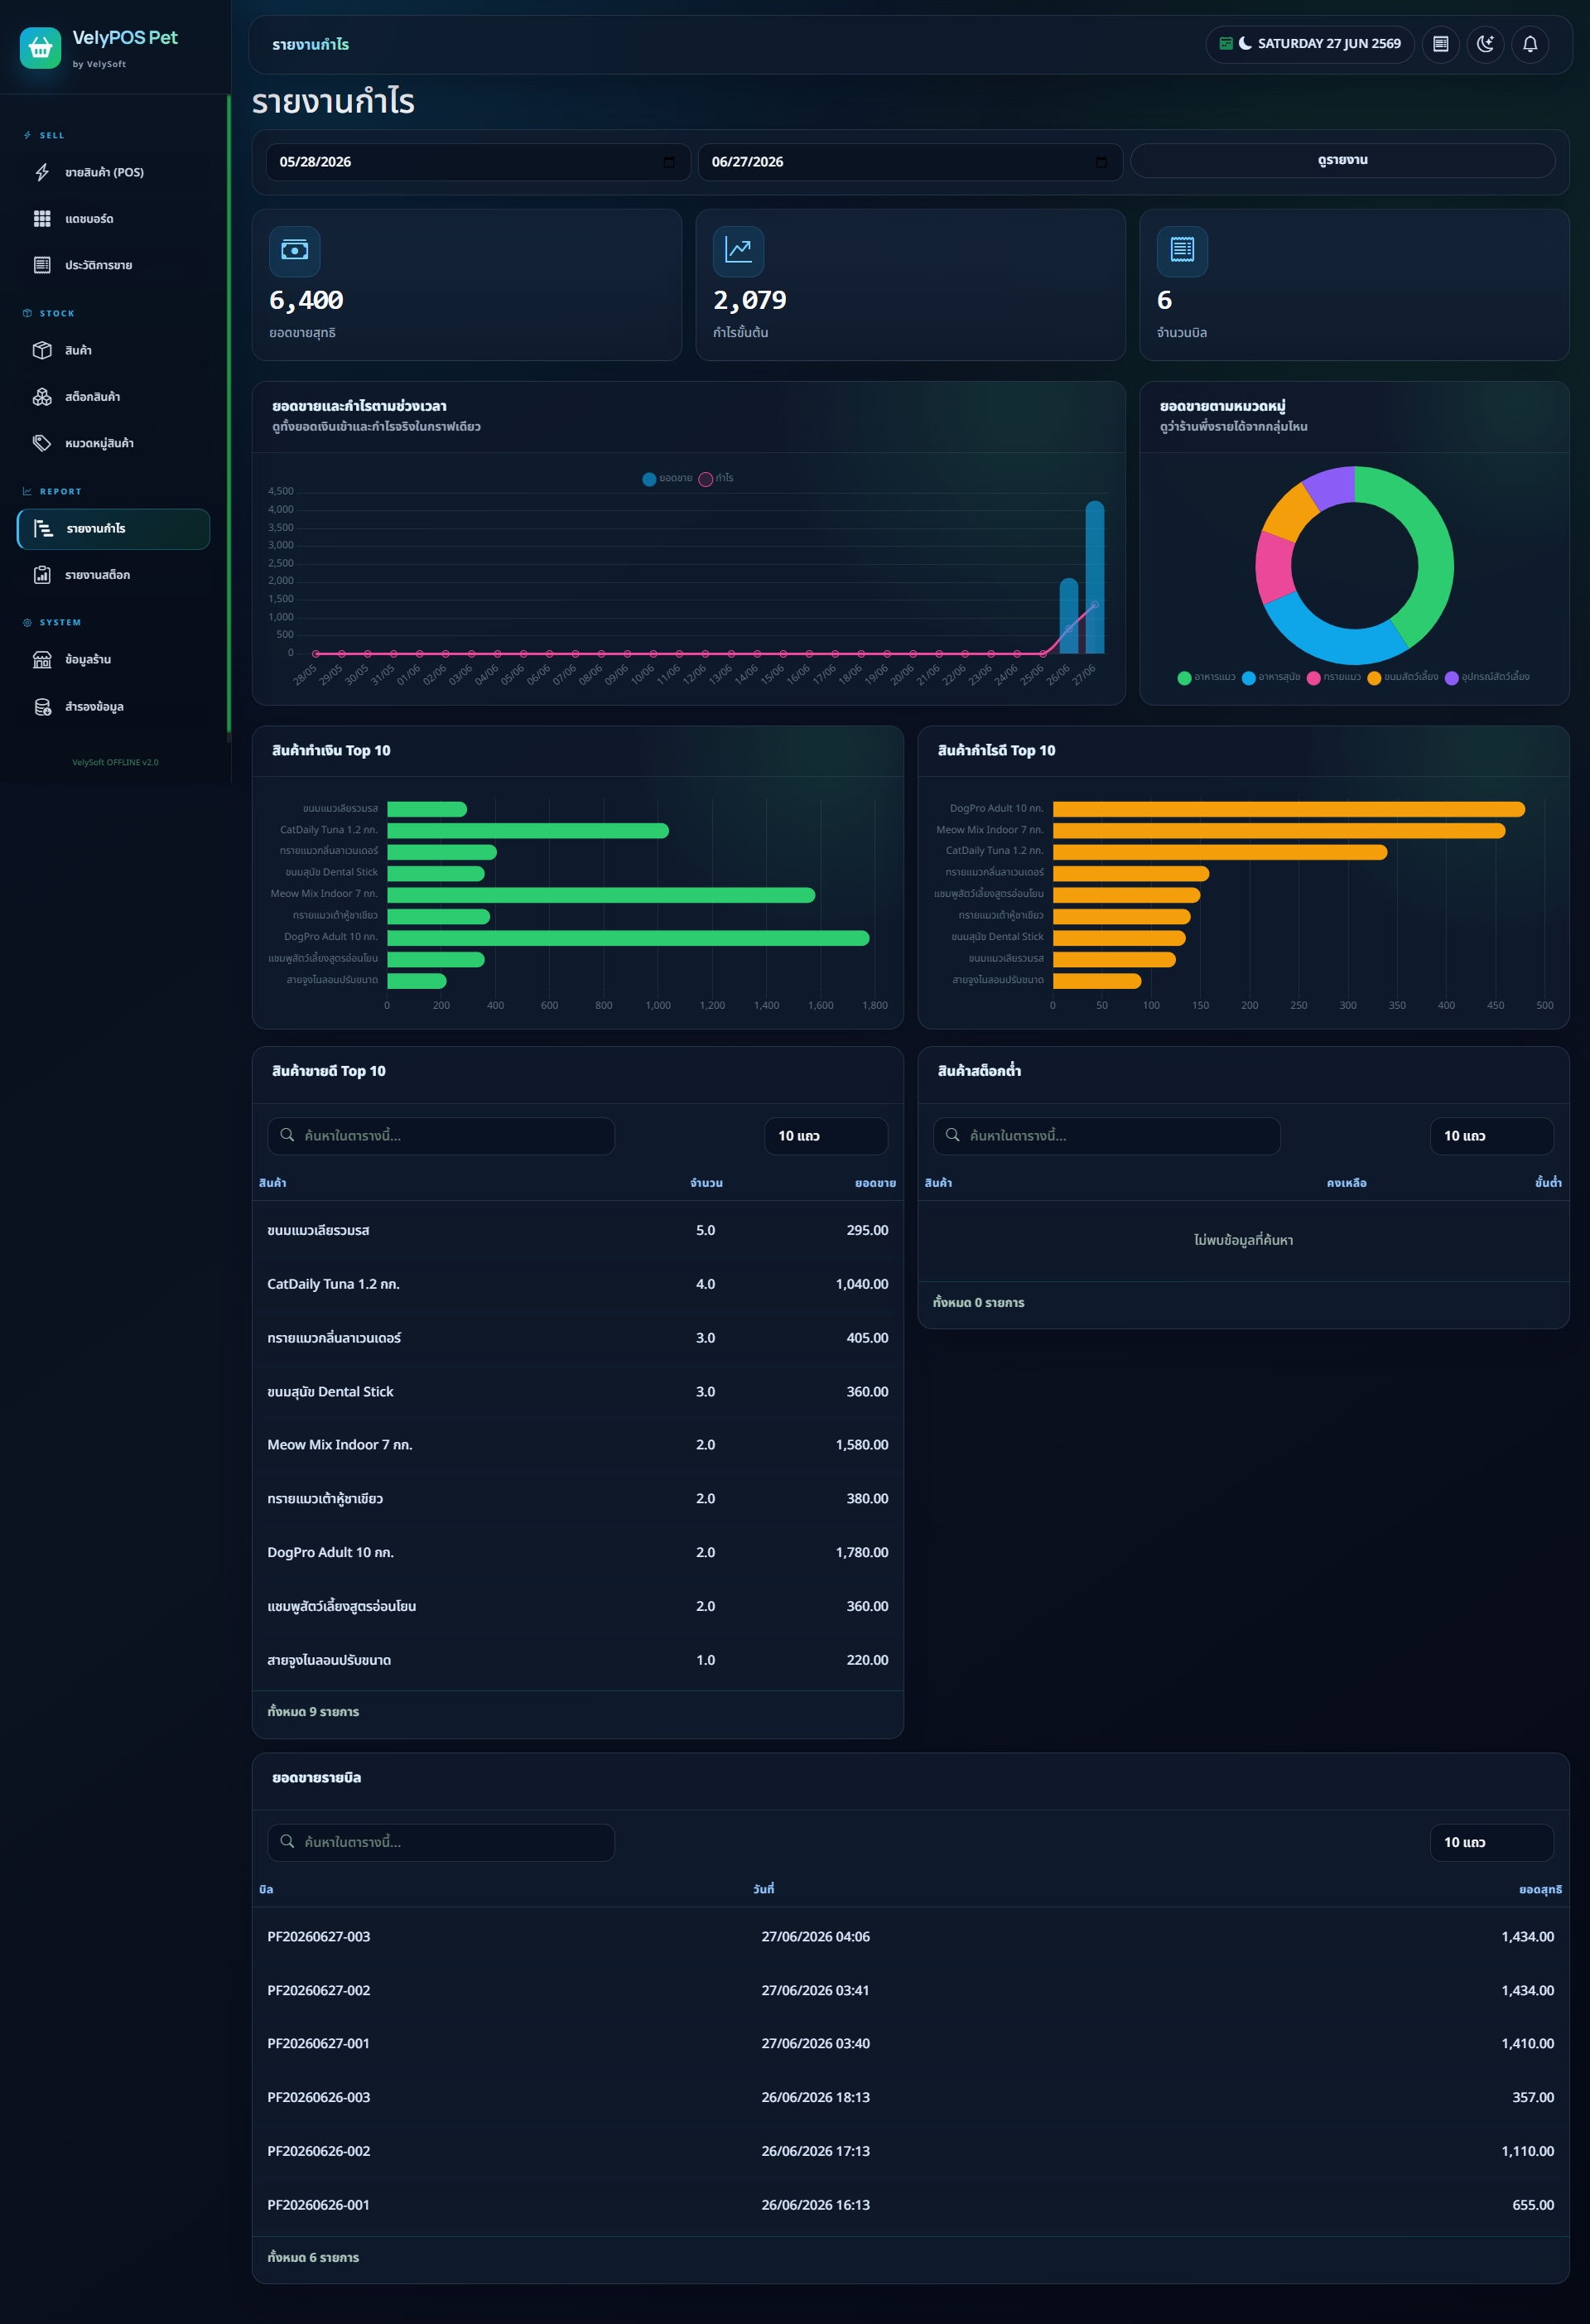Select รายงานสต๊อก menu item
Screen dimensions: 1590x2324
pyautogui.click(x=113, y=575)
